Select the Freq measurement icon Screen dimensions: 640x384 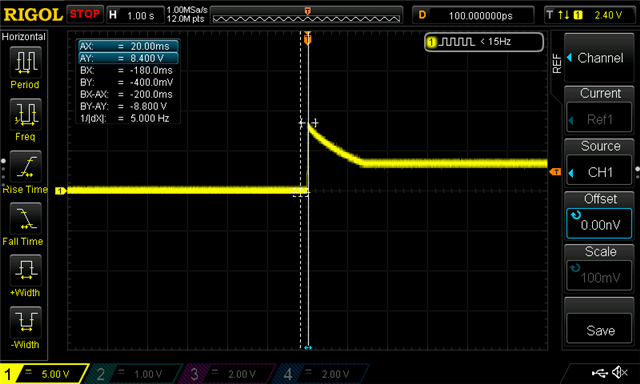(25, 114)
